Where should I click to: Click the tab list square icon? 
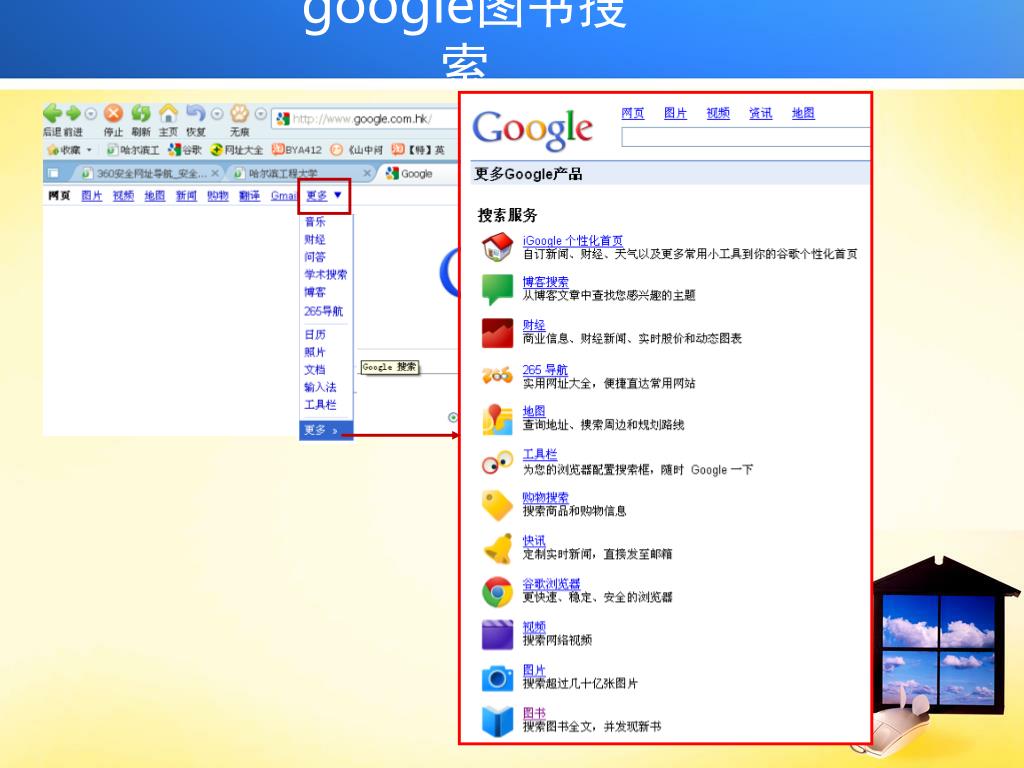coord(54,174)
